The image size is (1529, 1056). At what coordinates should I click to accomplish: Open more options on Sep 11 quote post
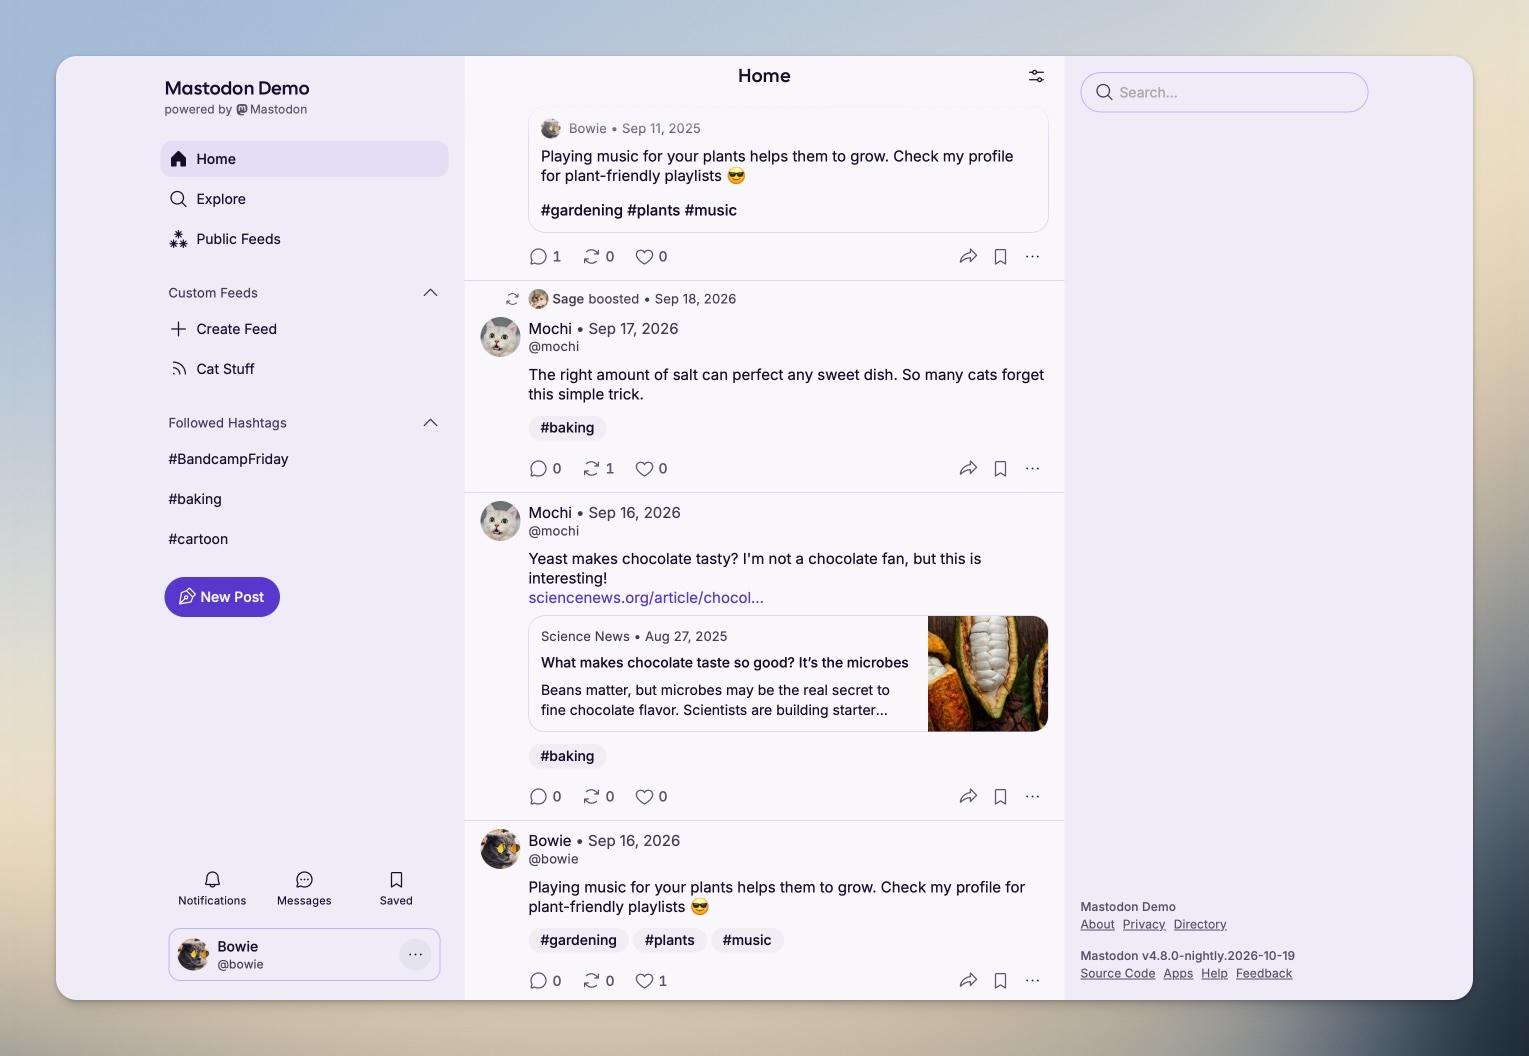click(x=1032, y=256)
